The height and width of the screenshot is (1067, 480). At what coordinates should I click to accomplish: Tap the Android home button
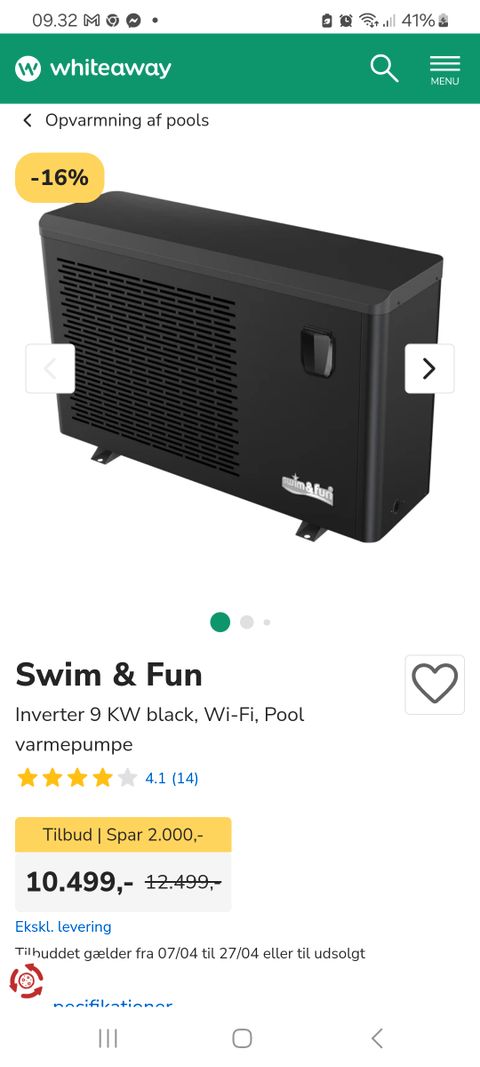pyautogui.click(x=242, y=1038)
